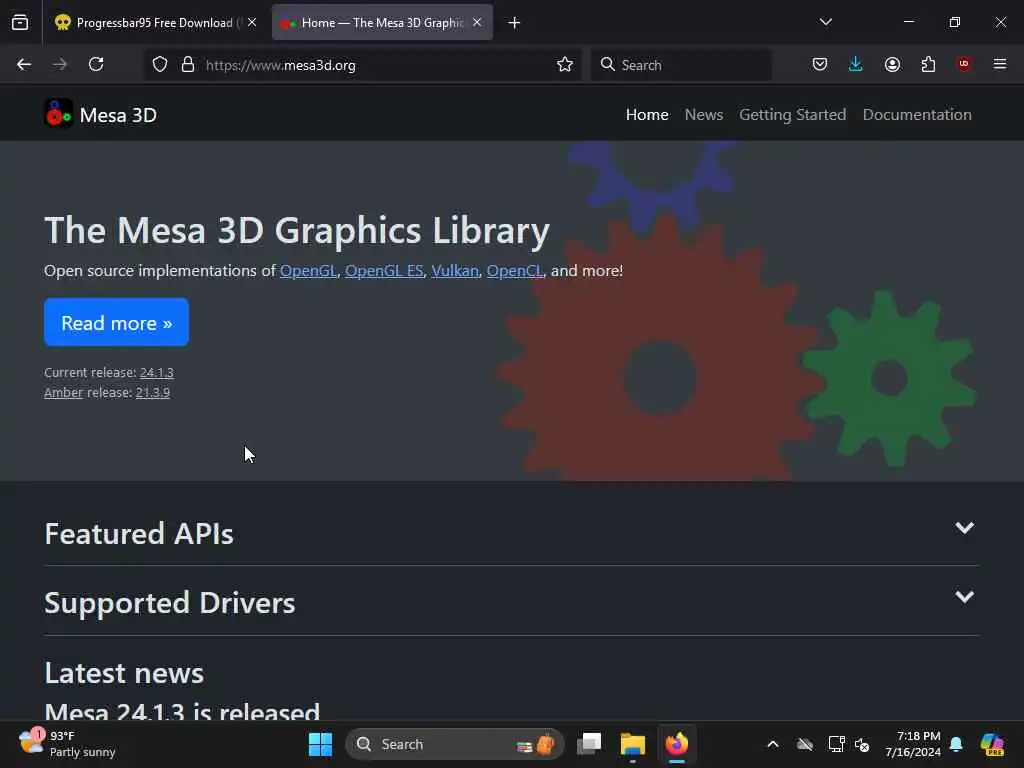
Task: Open Task View on taskbar
Action: point(589,744)
